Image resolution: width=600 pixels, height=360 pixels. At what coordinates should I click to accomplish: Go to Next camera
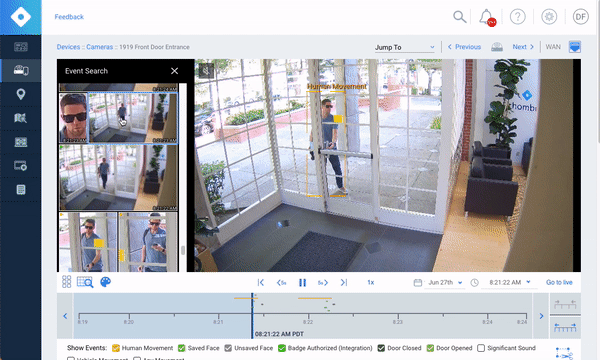[523, 47]
